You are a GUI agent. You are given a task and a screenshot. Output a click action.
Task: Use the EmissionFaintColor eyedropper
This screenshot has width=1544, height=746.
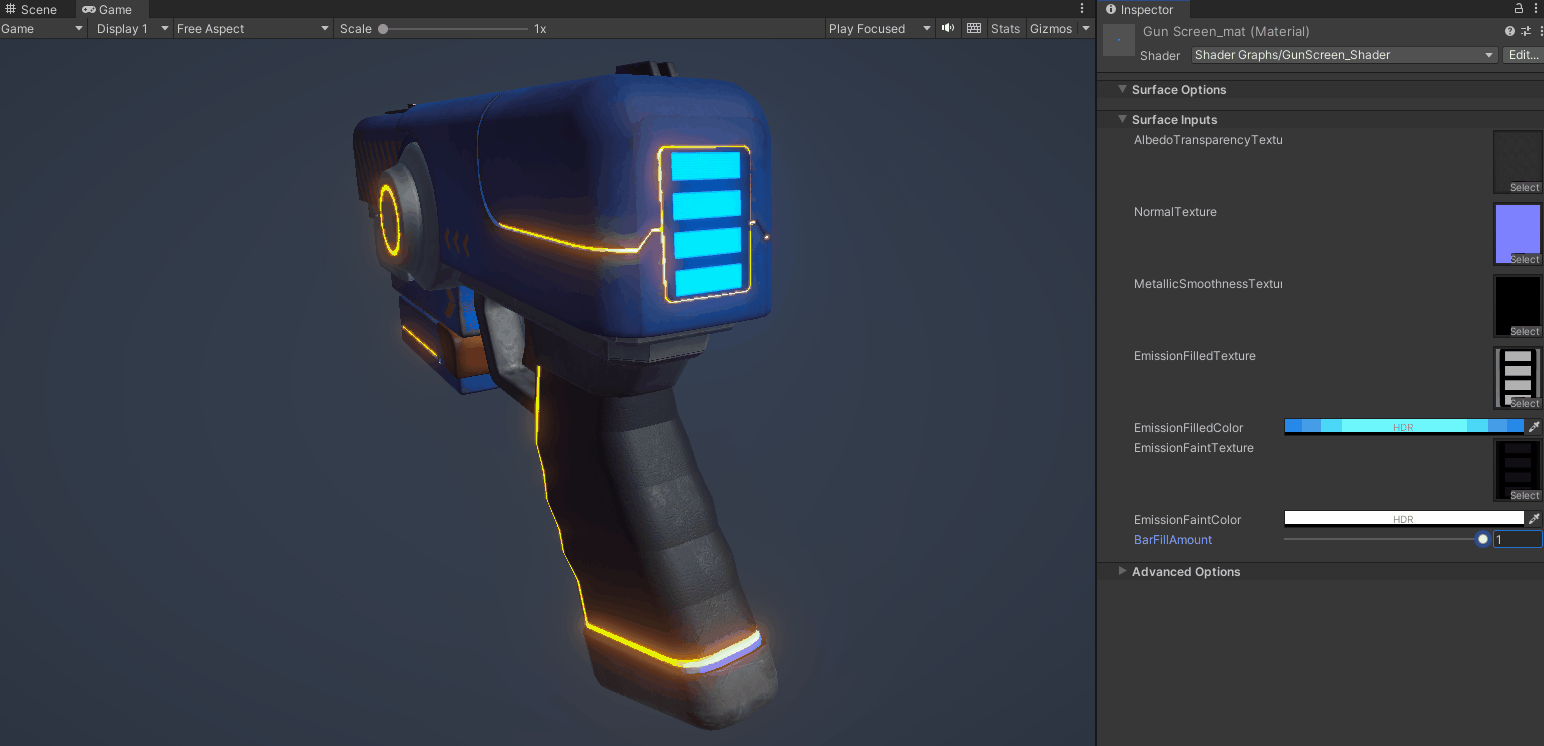click(1534, 518)
